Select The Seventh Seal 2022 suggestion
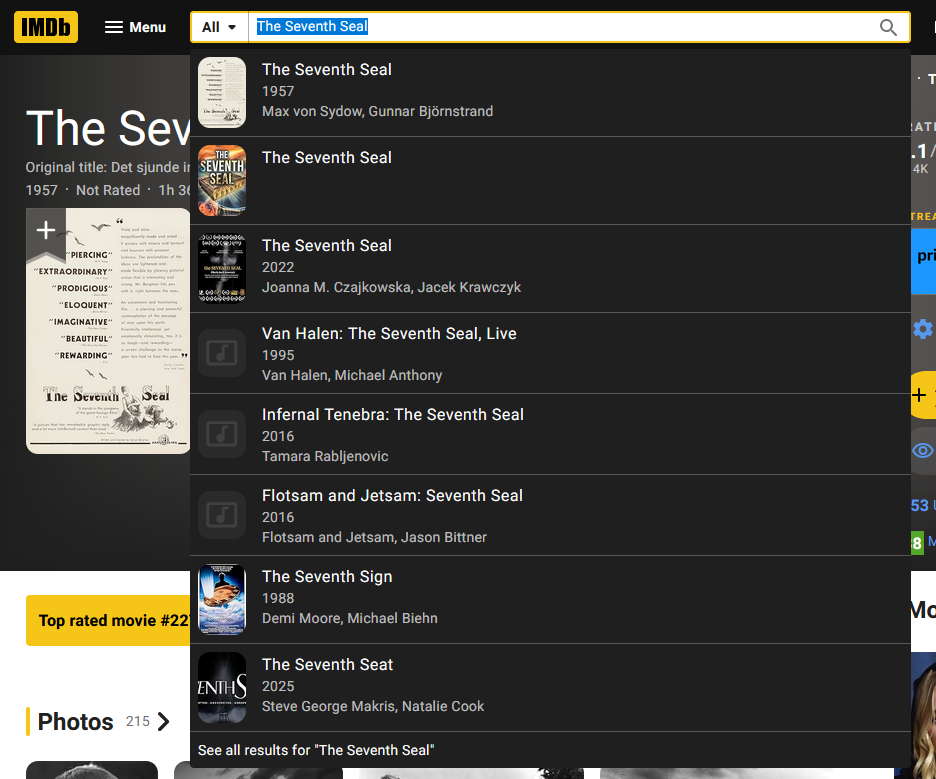 (x=550, y=269)
